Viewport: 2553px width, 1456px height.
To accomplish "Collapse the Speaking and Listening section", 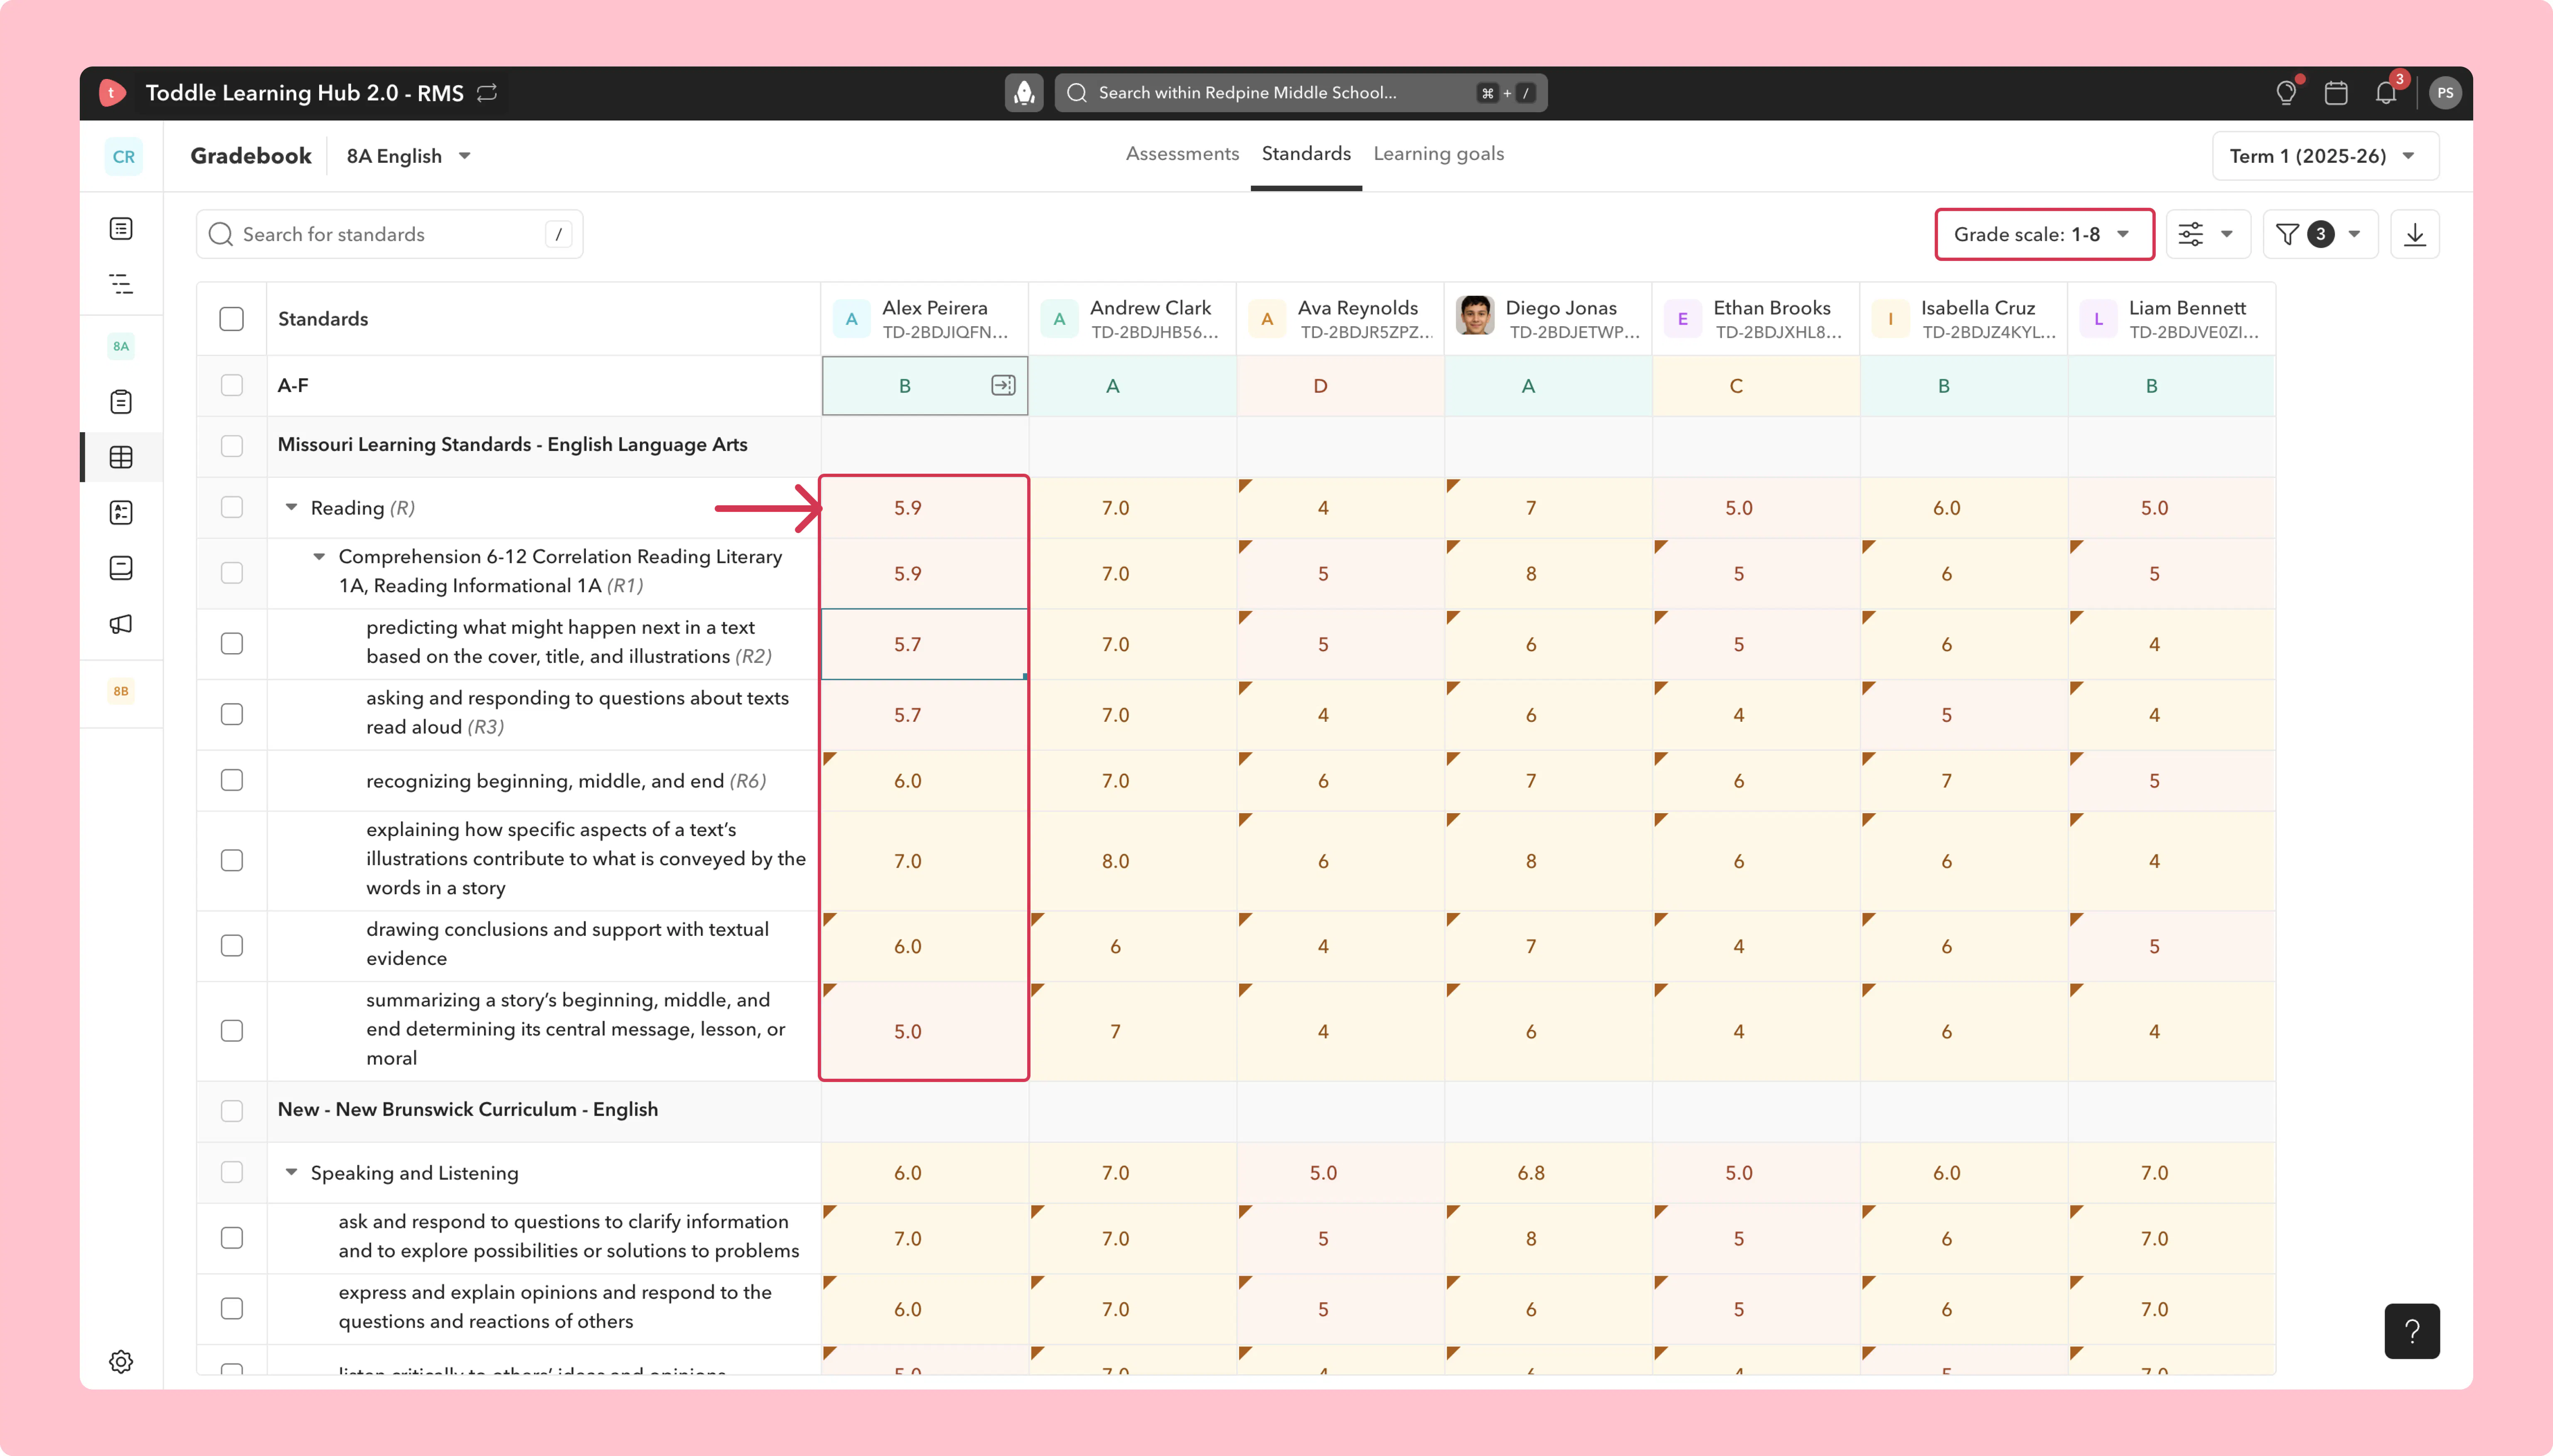I will pyautogui.click(x=291, y=1173).
